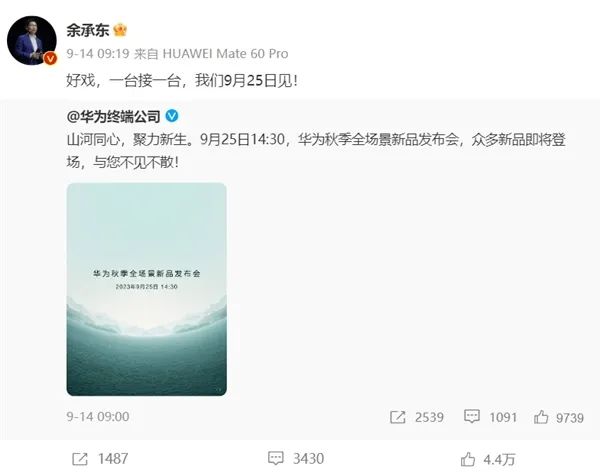
Task: Open the comments icon showing 3430
Action: [x=276, y=458]
